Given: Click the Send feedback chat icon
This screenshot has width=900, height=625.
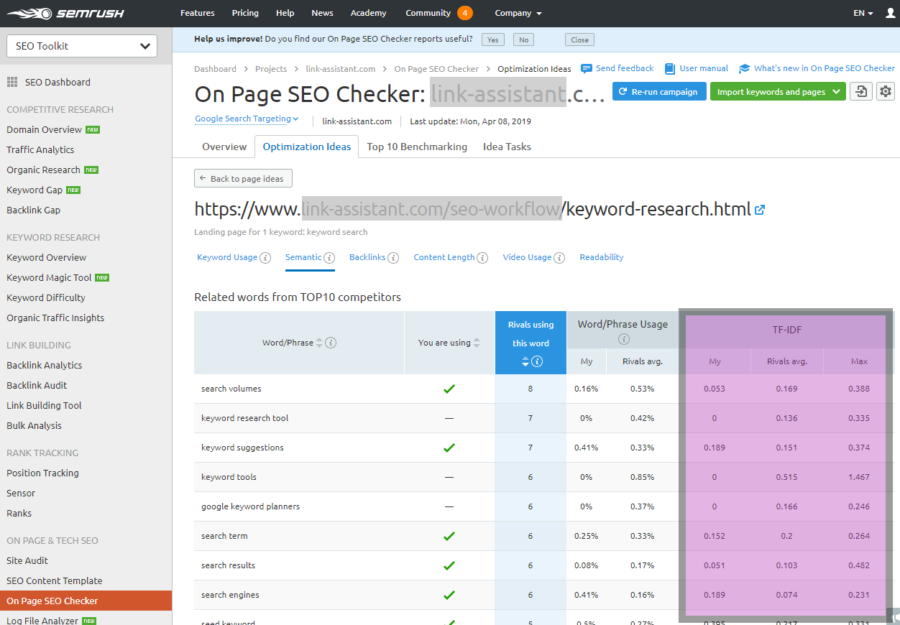Looking at the screenshot, I should [586, 69].
